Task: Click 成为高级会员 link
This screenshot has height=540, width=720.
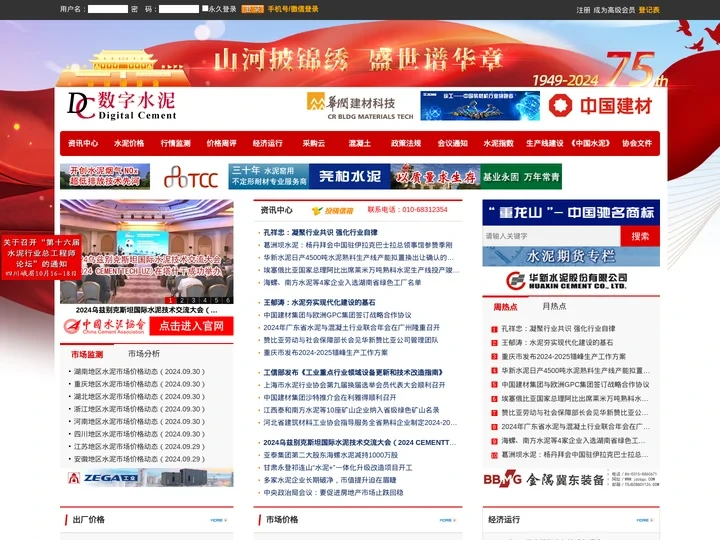Action: 614,10
